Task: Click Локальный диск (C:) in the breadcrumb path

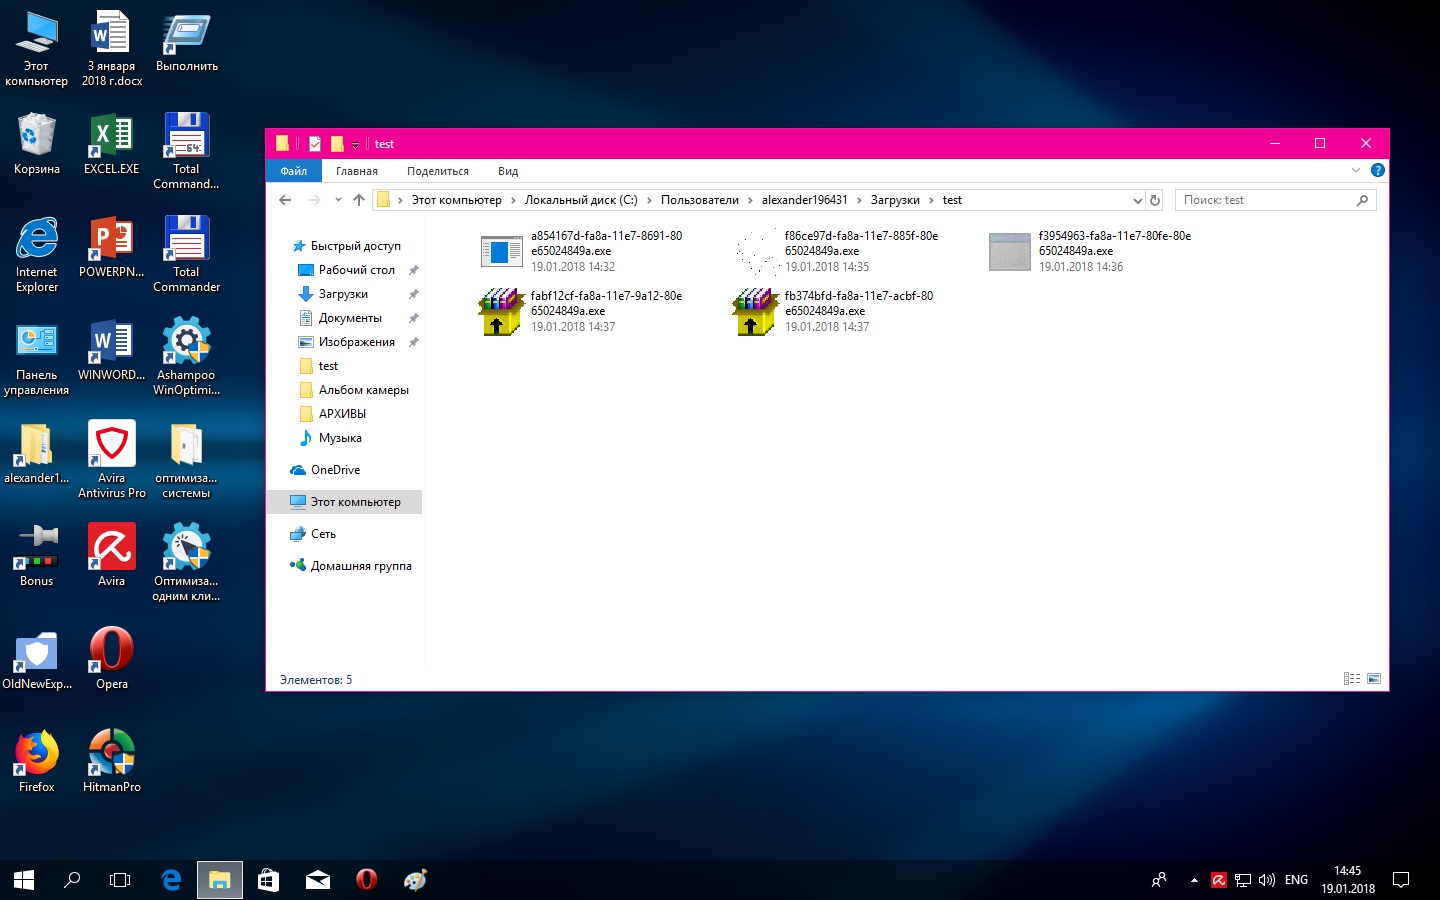Action: [581, 200]
